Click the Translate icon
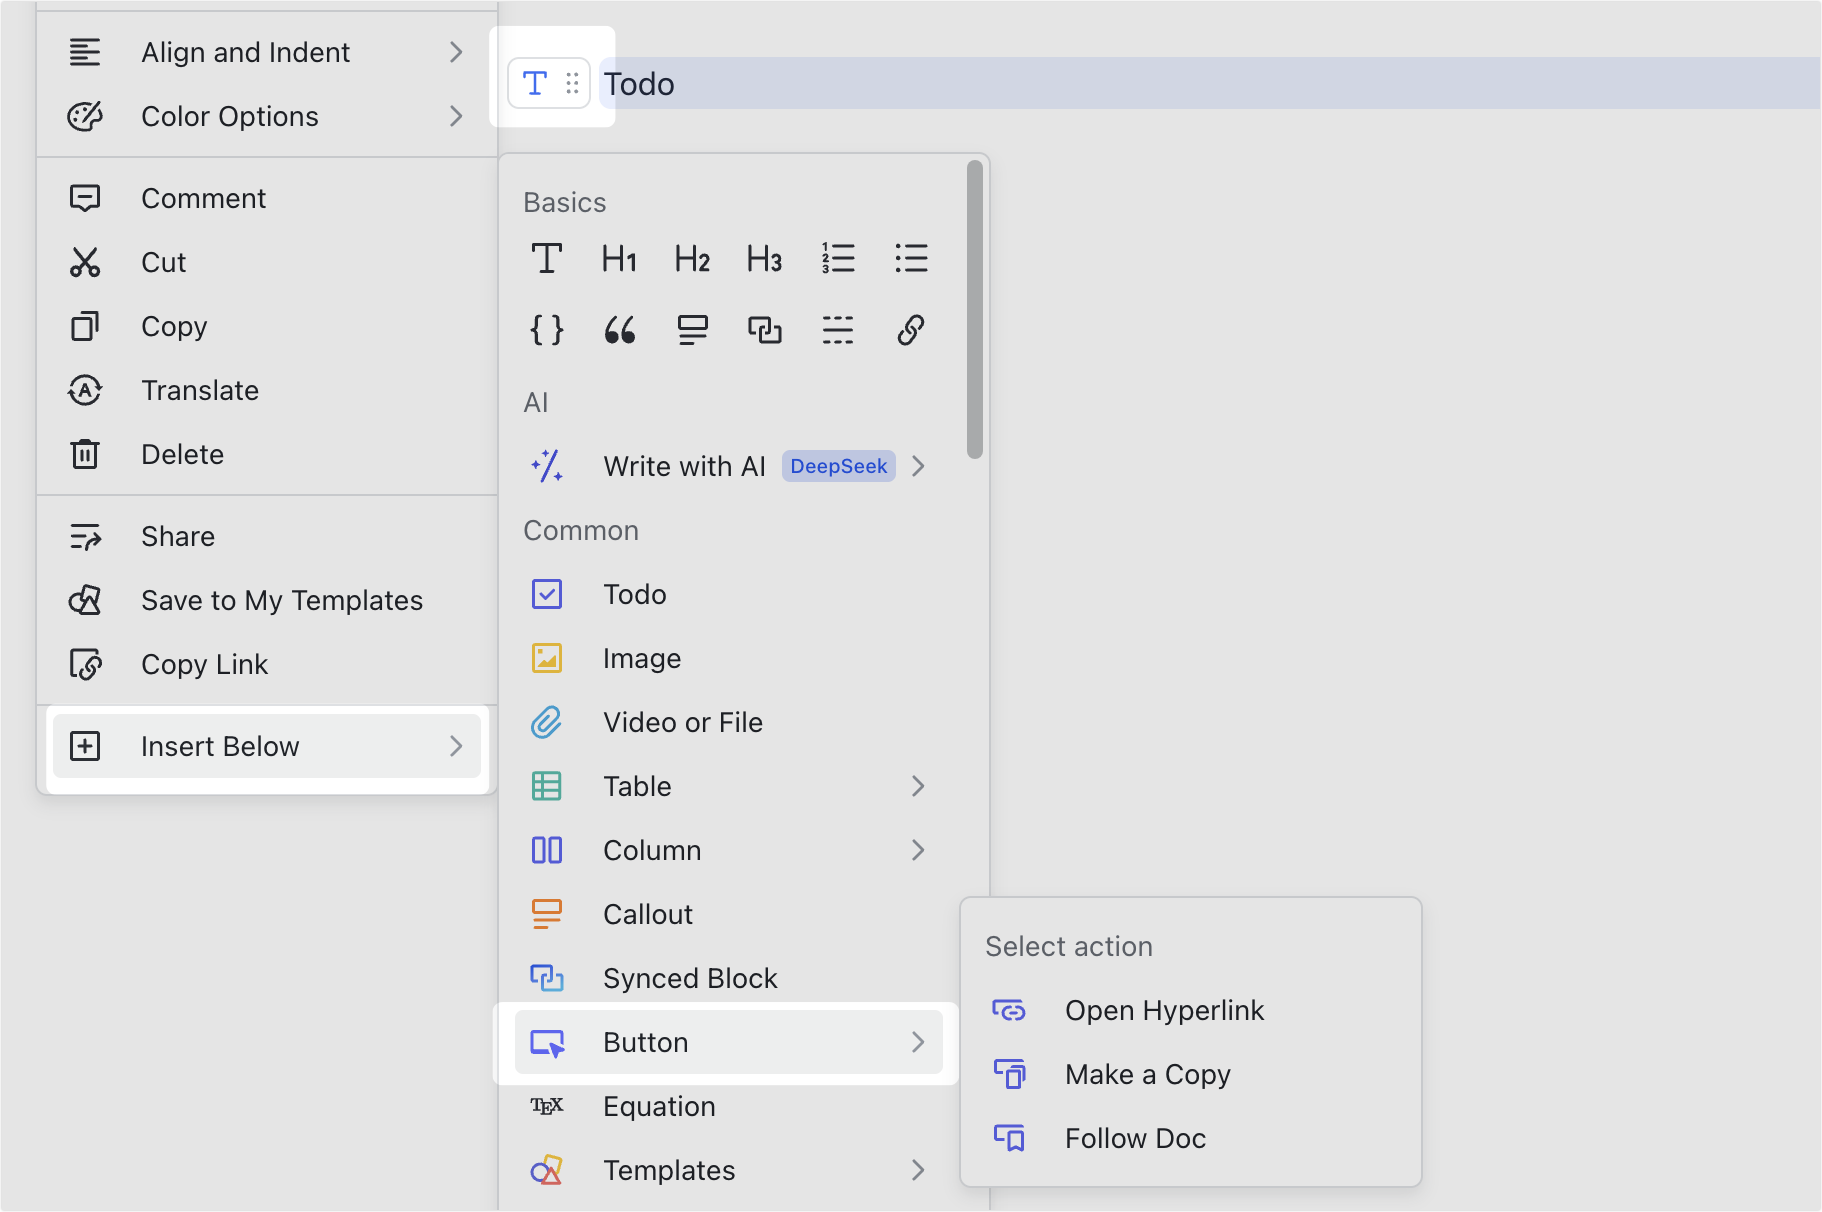This screenshot has width=1822, height=1212. [85, 390]
